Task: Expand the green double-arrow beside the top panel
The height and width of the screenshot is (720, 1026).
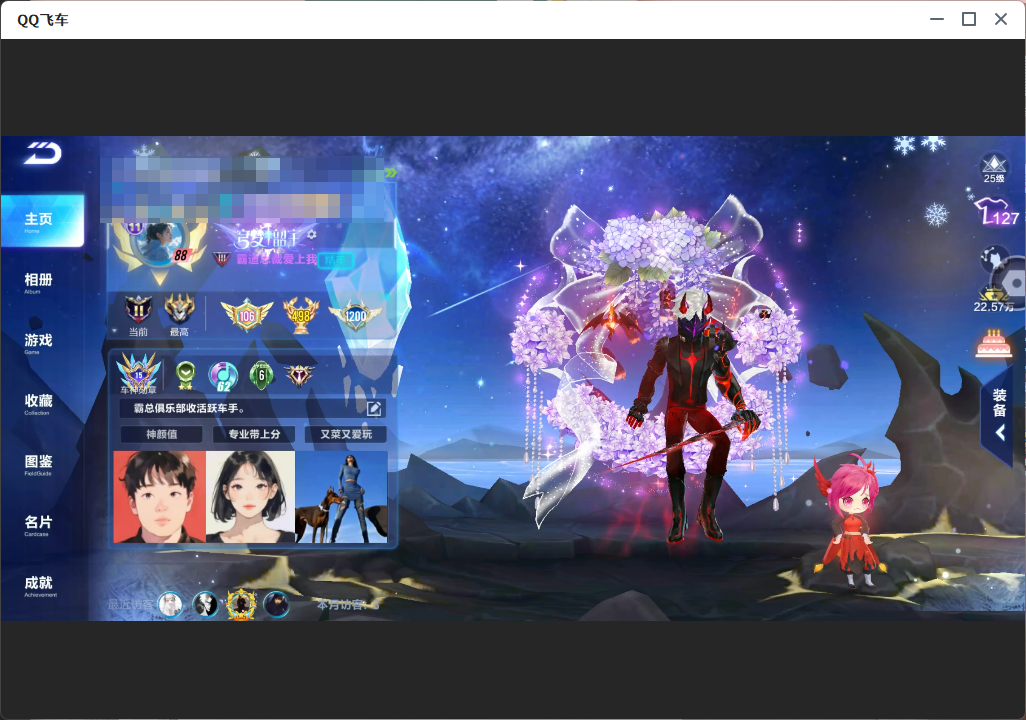Action: tap(391, 172)
